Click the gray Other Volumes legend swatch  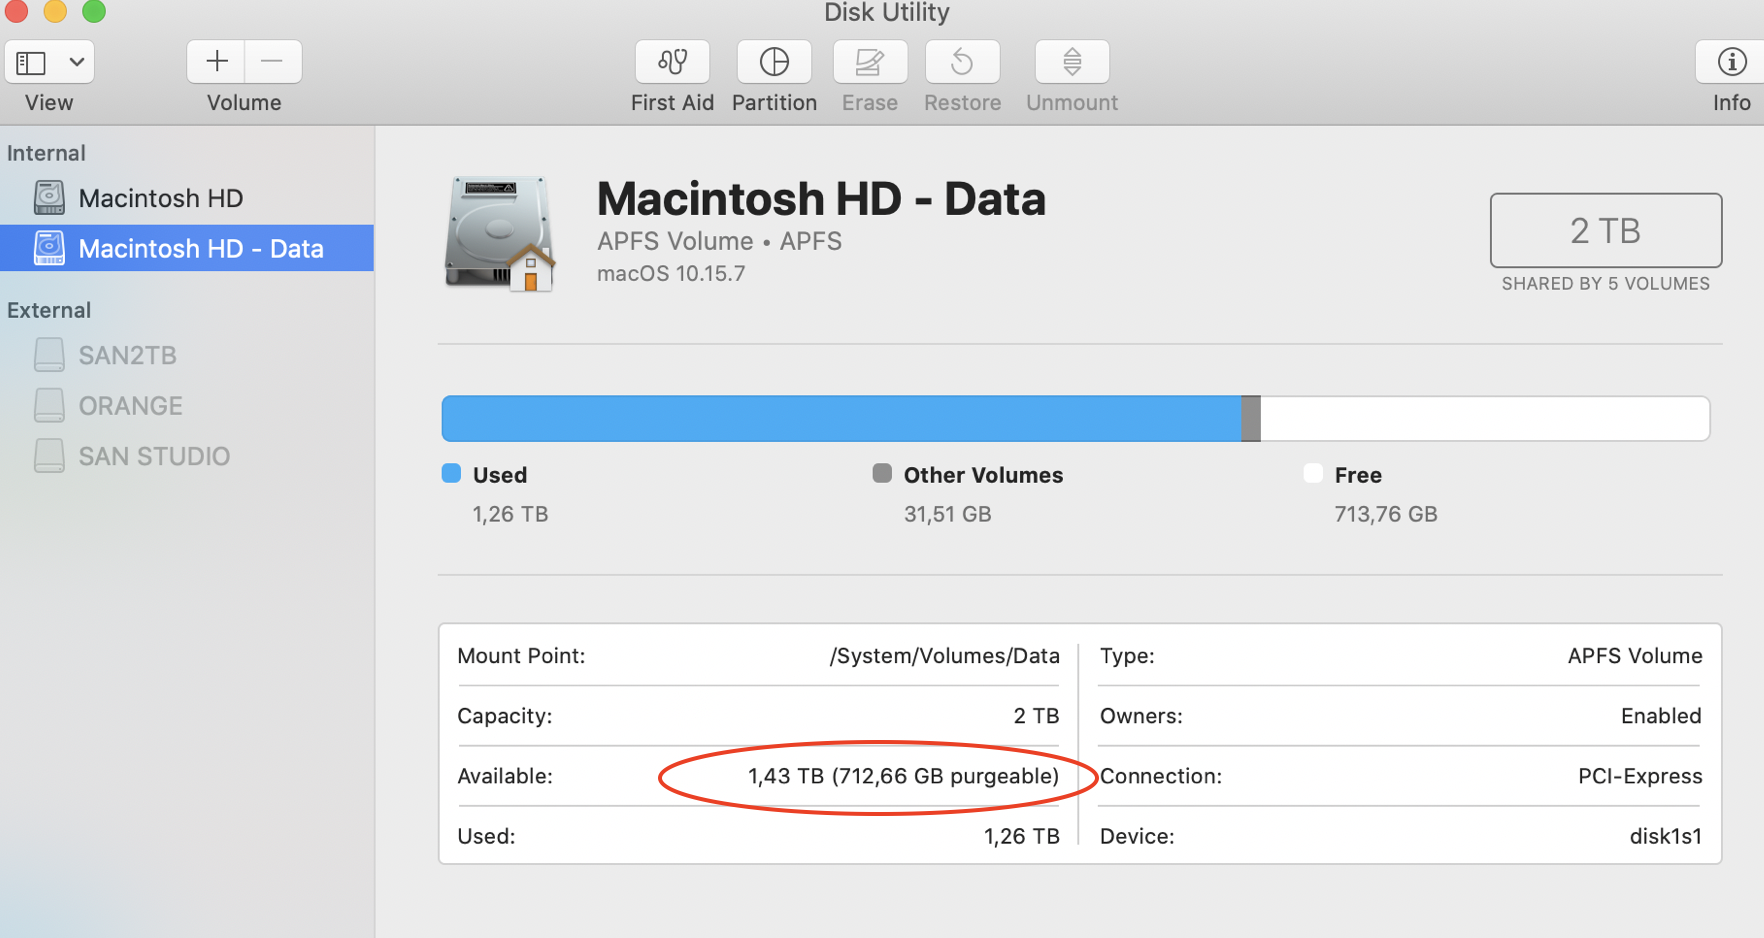coord(882,473)
